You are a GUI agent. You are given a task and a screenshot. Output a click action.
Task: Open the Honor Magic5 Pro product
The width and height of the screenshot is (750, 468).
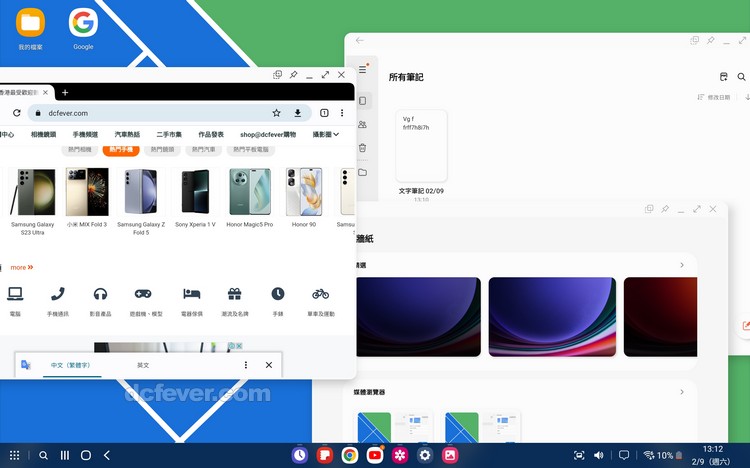250,198
